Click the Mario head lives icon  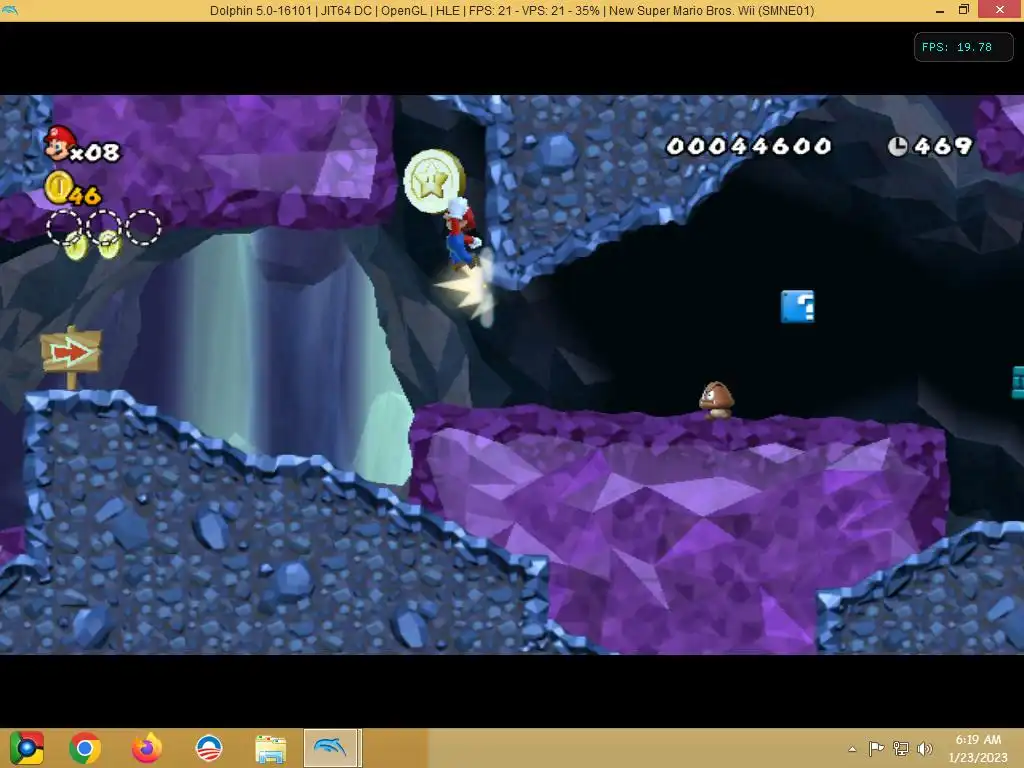pyautogui.click(x=58, y=143)
